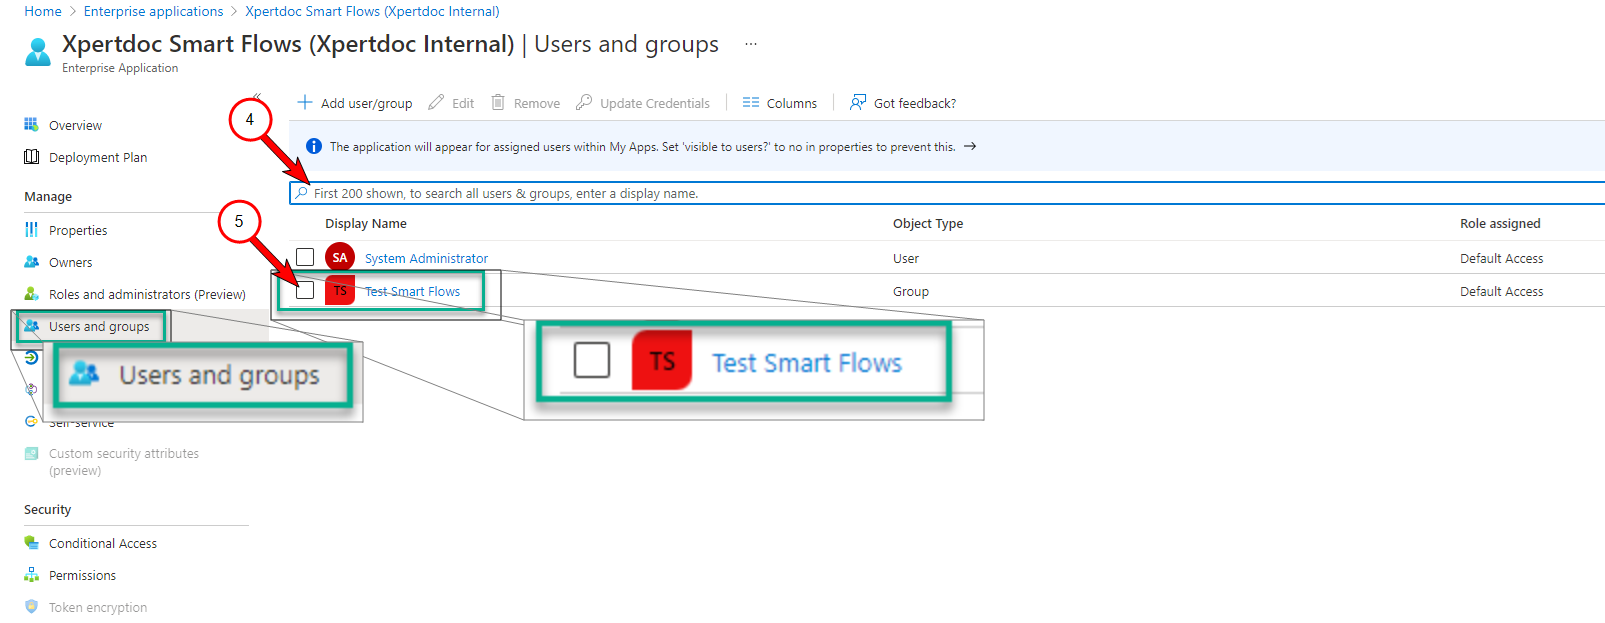Open Overview in the sidebar

pos(75,125)
